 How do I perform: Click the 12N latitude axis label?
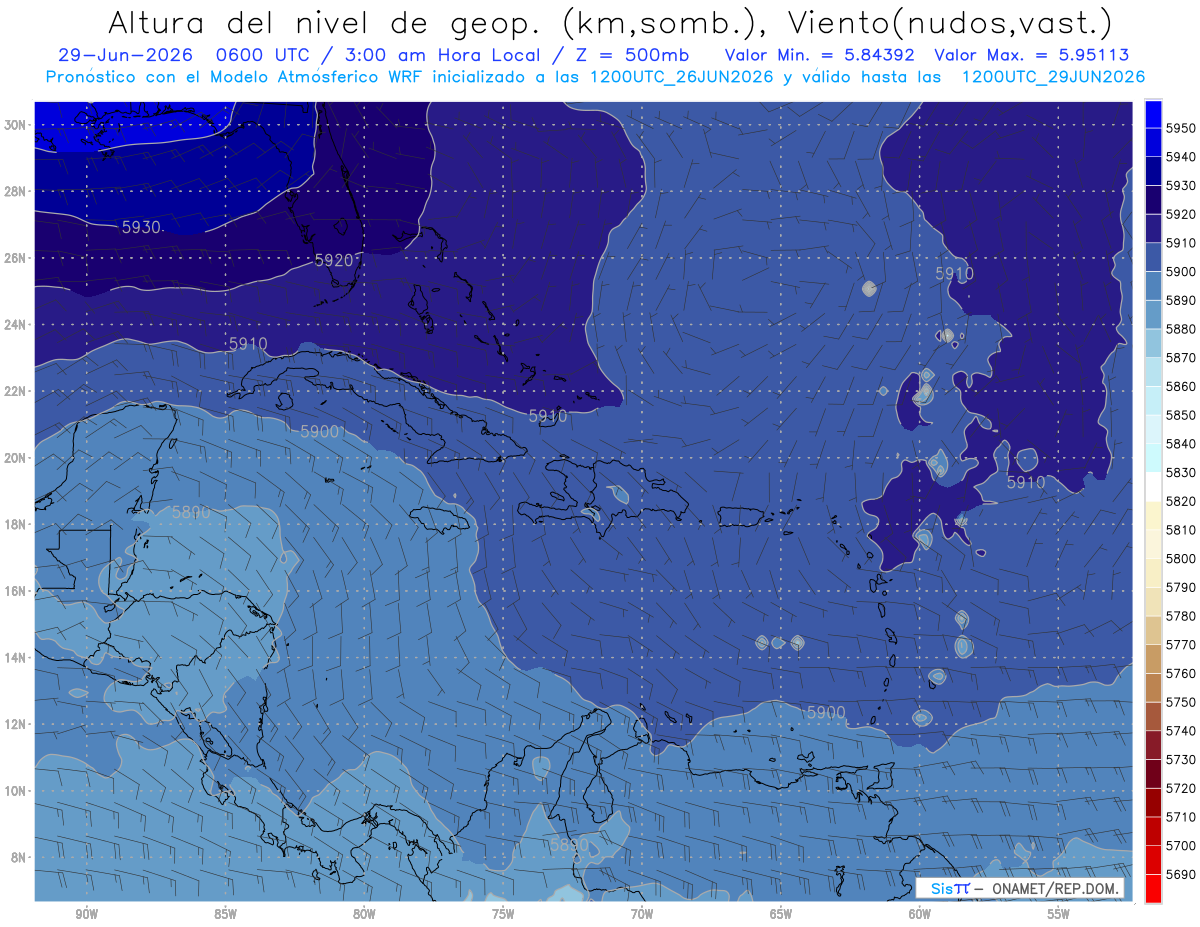tap(16, 724)
